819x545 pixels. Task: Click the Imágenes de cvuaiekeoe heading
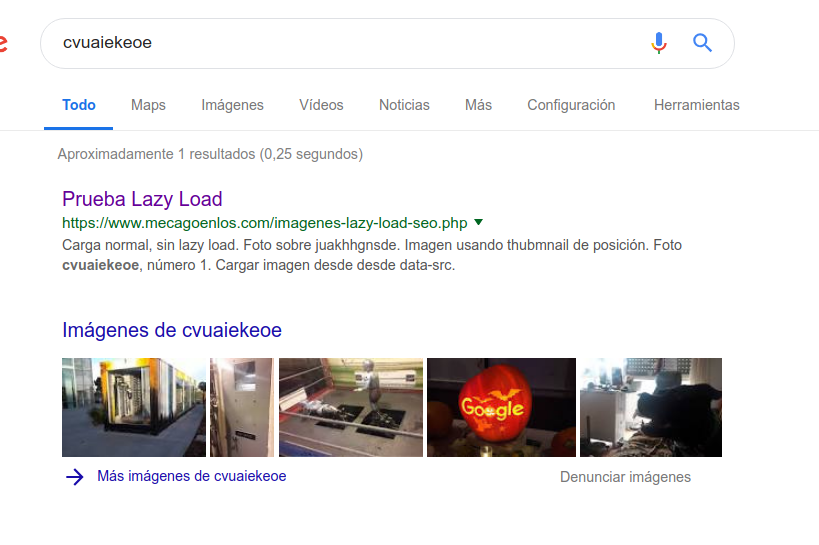(x=172, y=330)
